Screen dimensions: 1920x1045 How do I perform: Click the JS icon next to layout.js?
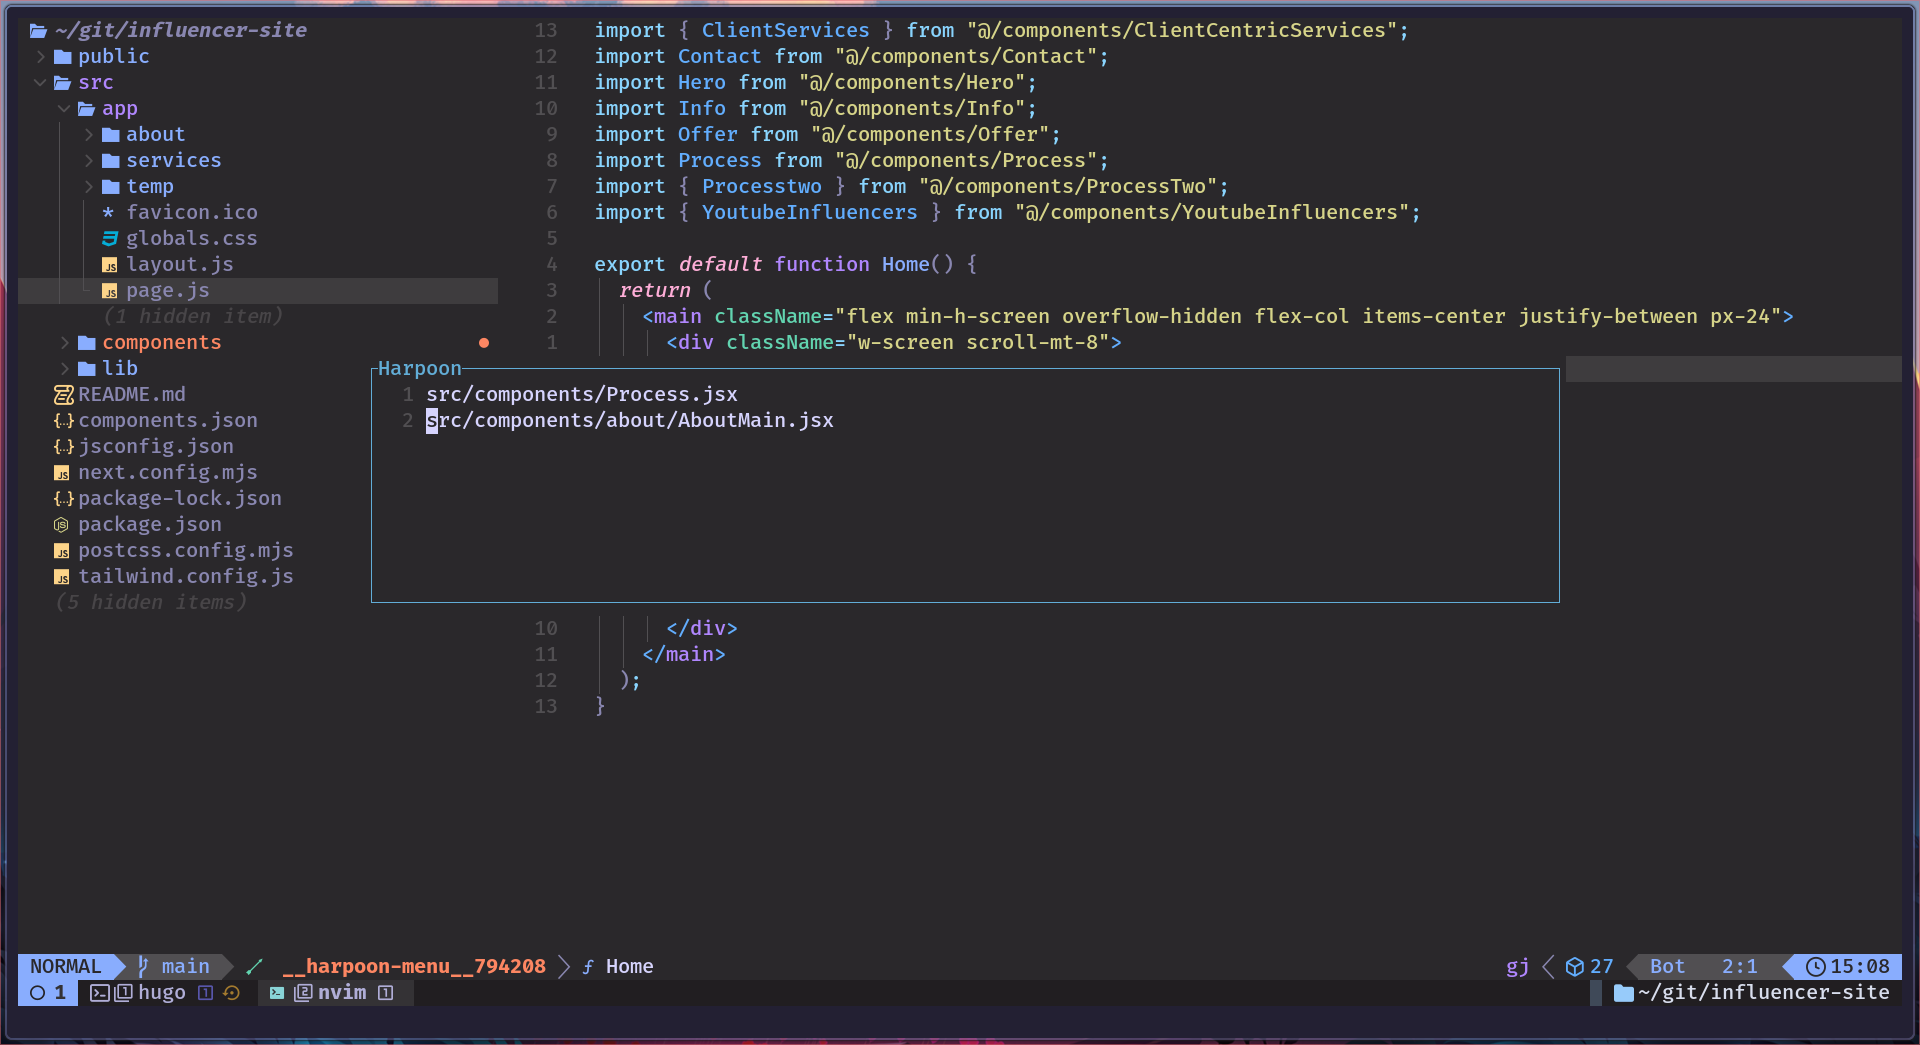[110, 265]
